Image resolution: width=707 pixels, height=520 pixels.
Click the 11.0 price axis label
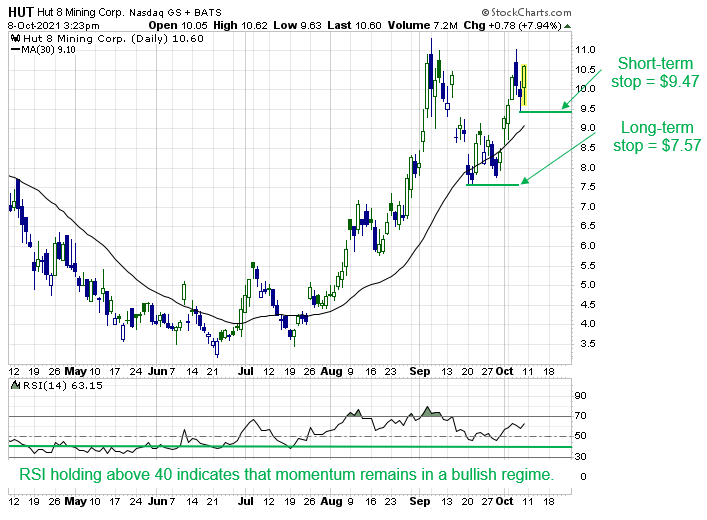(x=585, y=50)
